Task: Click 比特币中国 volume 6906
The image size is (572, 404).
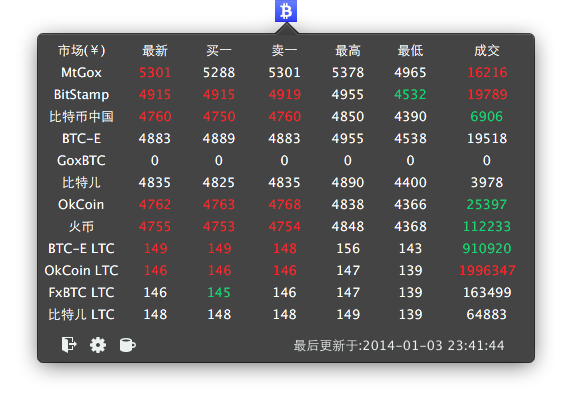Action: pyautogui.click(x=487, y=116)
